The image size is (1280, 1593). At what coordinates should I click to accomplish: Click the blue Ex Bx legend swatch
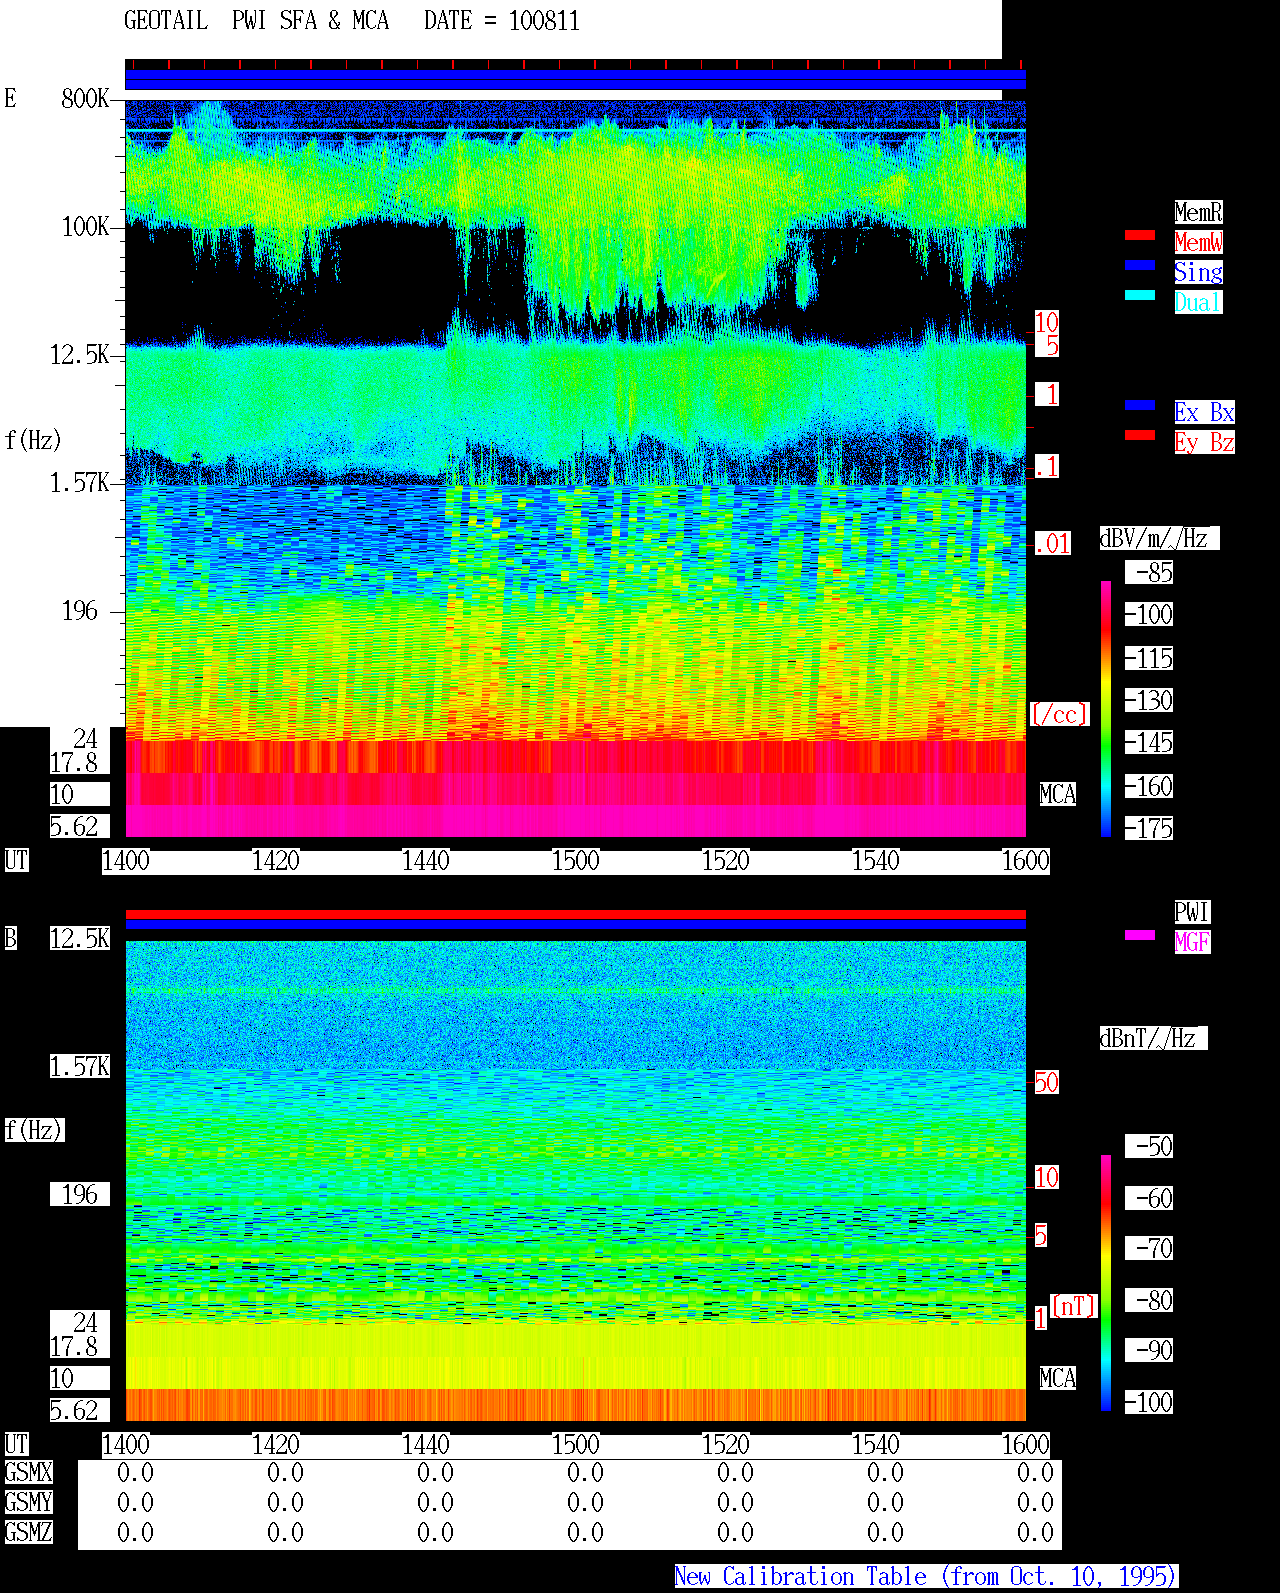pos(1140,405)
